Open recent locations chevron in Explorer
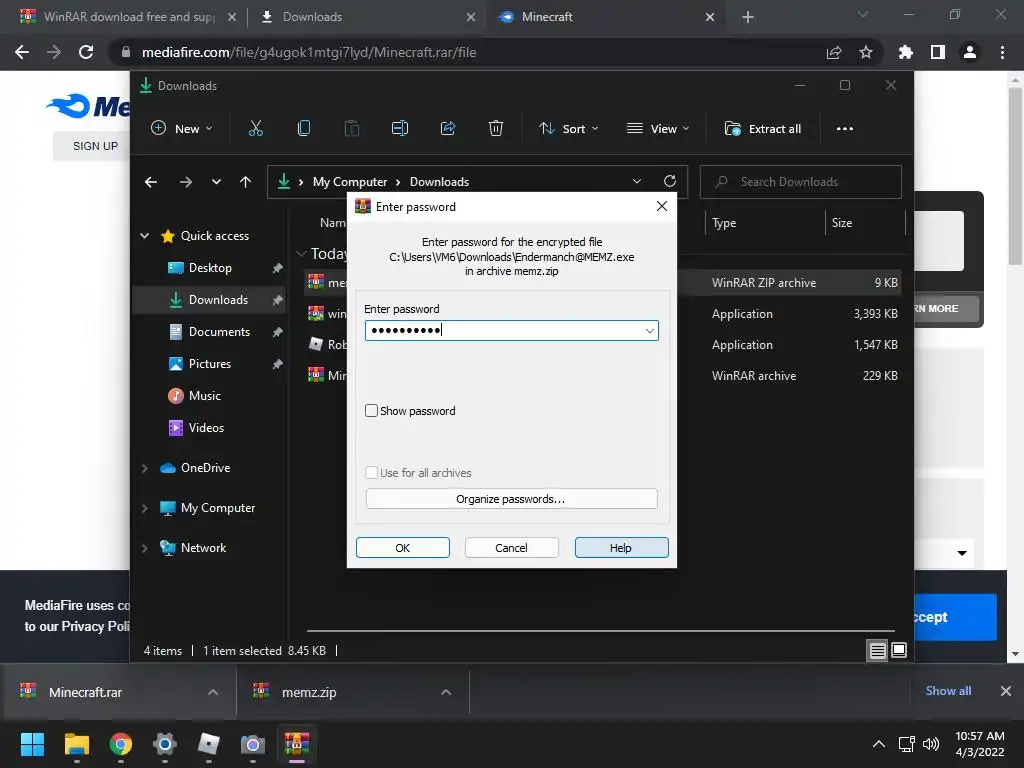The width and height of the screenshot is (1024, 768). tap(216, 182)
